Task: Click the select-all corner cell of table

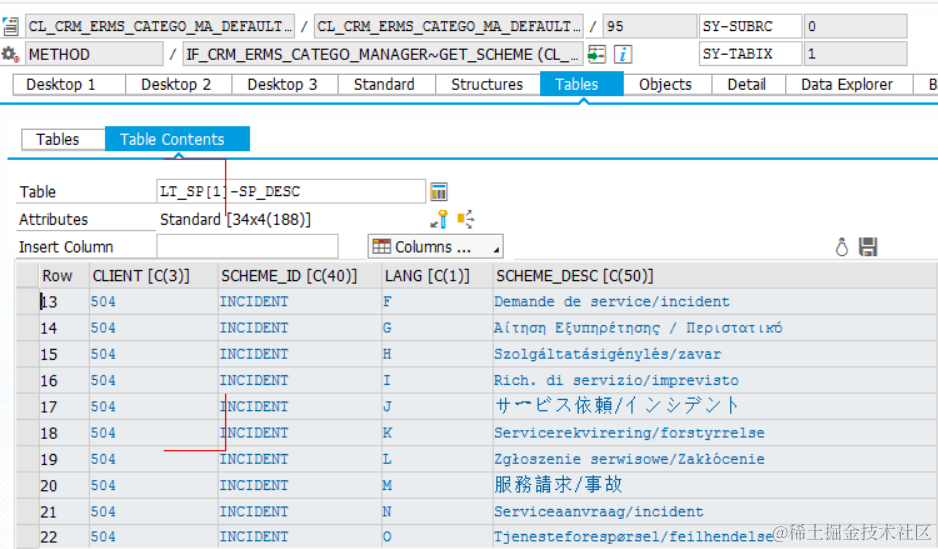Action: pyautogui.click(x=28, y=276)
